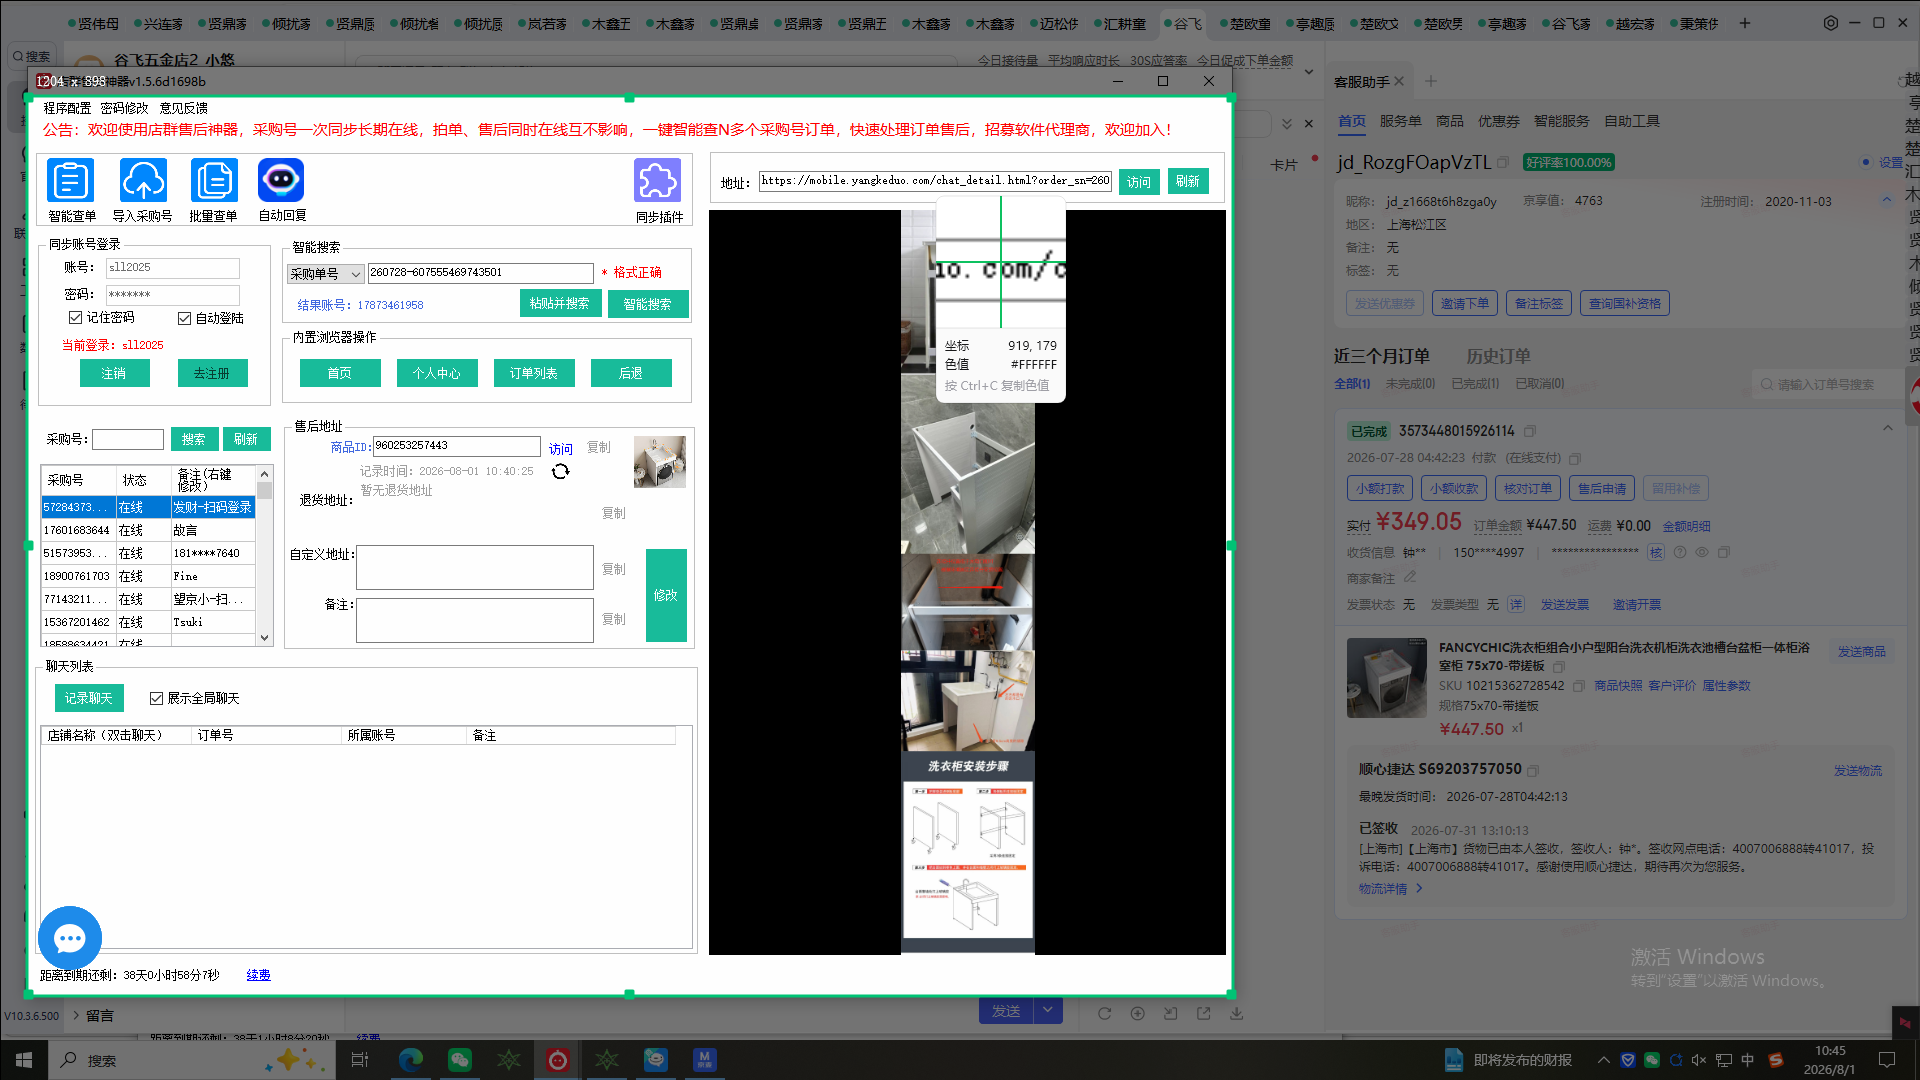Click the 核 icon in 收货信息 row

click(x=1656, y=552)
